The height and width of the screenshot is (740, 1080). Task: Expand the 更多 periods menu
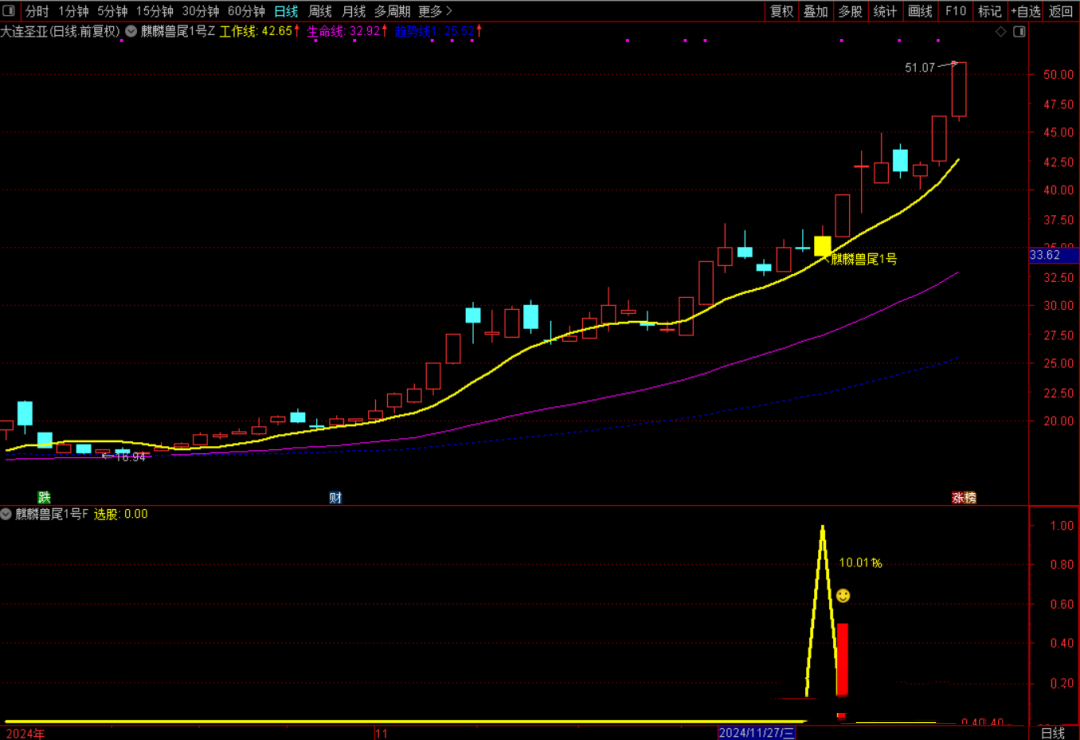433,12
